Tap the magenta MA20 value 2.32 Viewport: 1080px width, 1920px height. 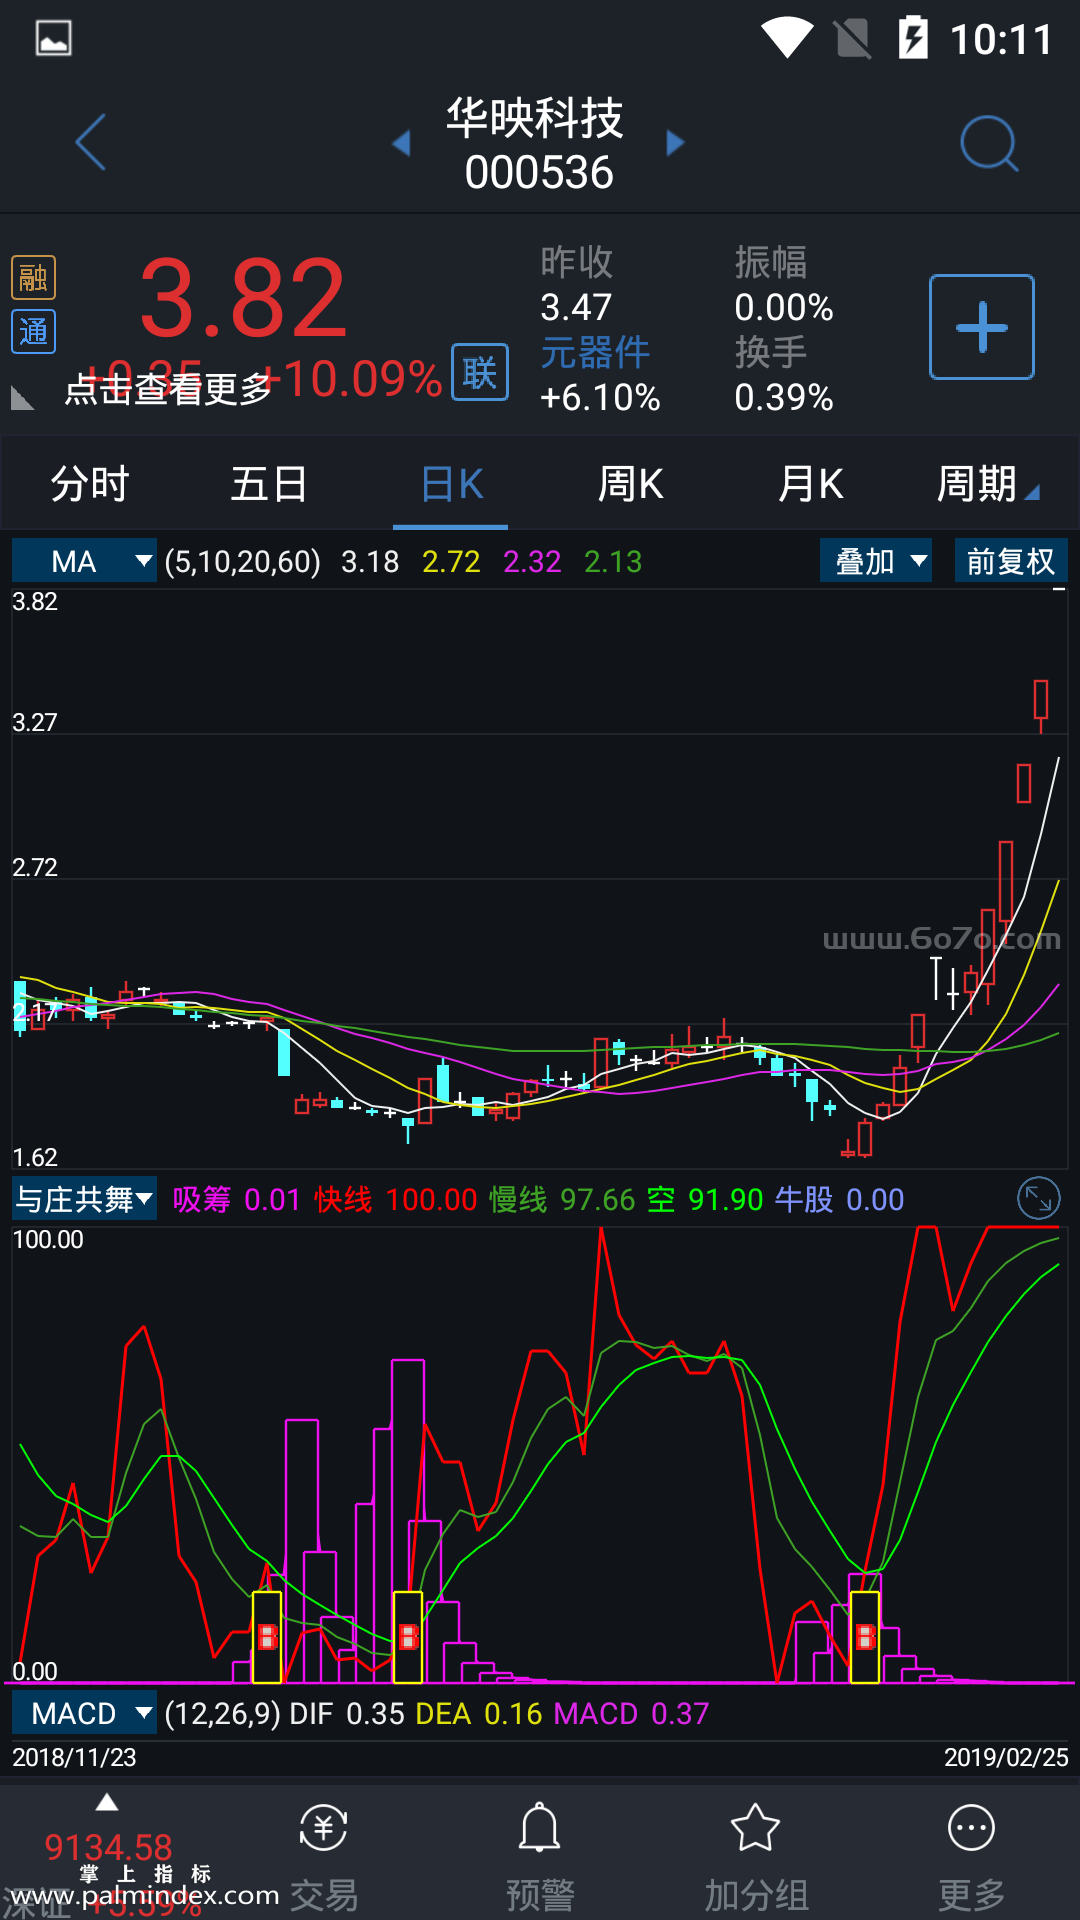pyautogui.click(x=532, y=561)
